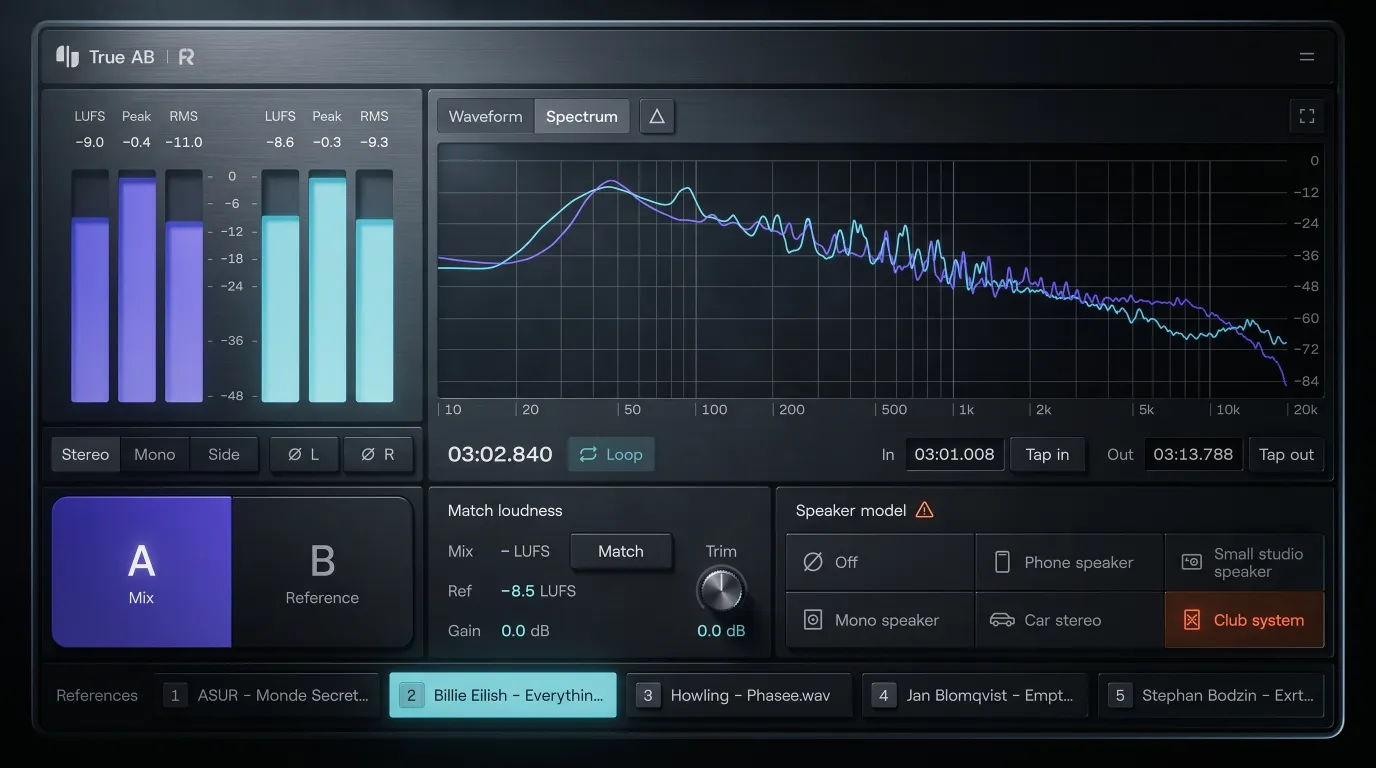Screen dimensions: 1376x768
Task: Select reference 5 Stephan Bodzin track
Action: 1211,695
